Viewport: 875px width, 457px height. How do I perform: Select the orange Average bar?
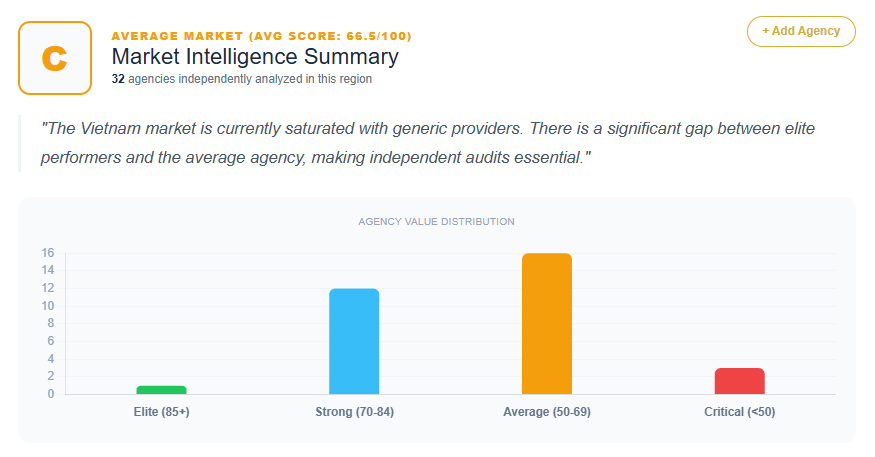[547, 323]
